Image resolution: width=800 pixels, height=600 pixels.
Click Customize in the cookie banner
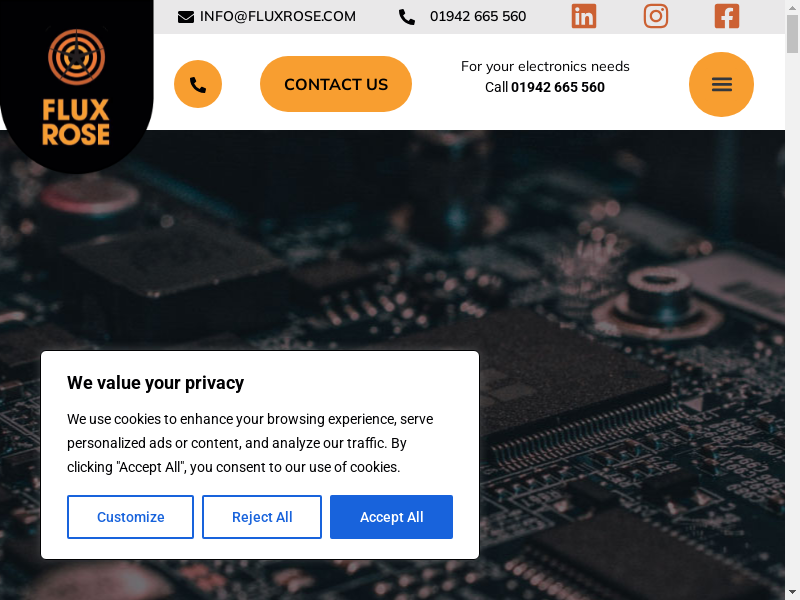tap(130, 517)
